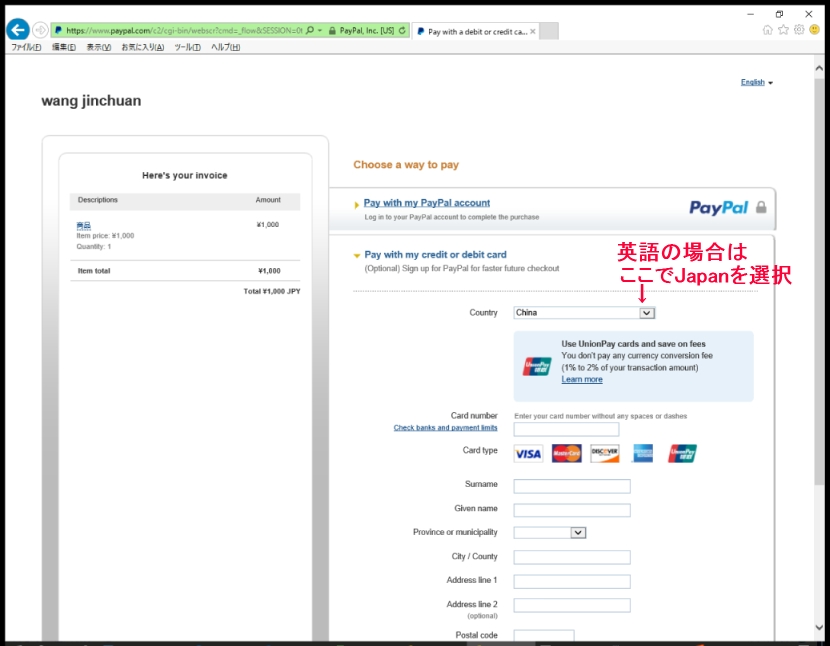Go back using the browser back arrow

pyautogui.click(x=18, y=30)
